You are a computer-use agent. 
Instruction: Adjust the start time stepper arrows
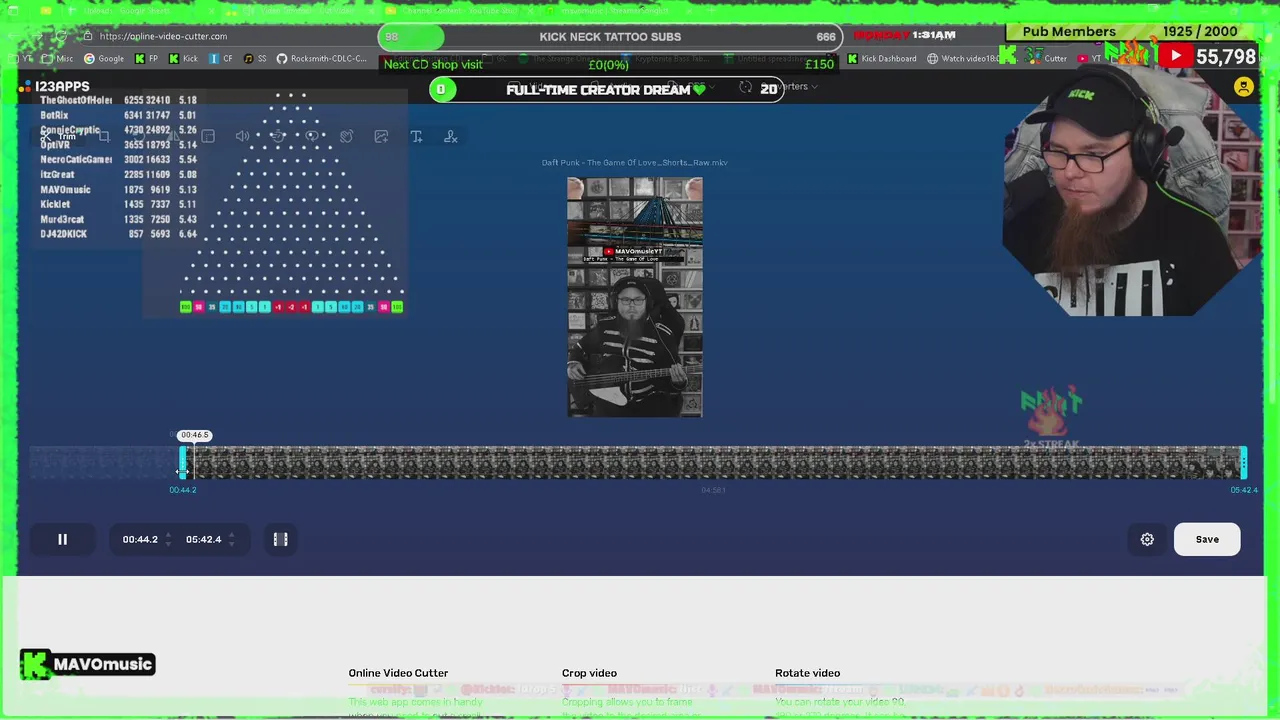167,539
